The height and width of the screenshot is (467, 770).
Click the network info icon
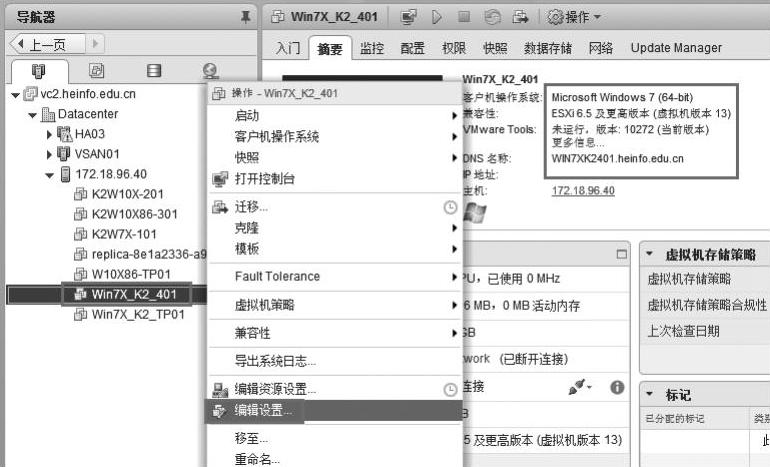click(x=617, y=387)
